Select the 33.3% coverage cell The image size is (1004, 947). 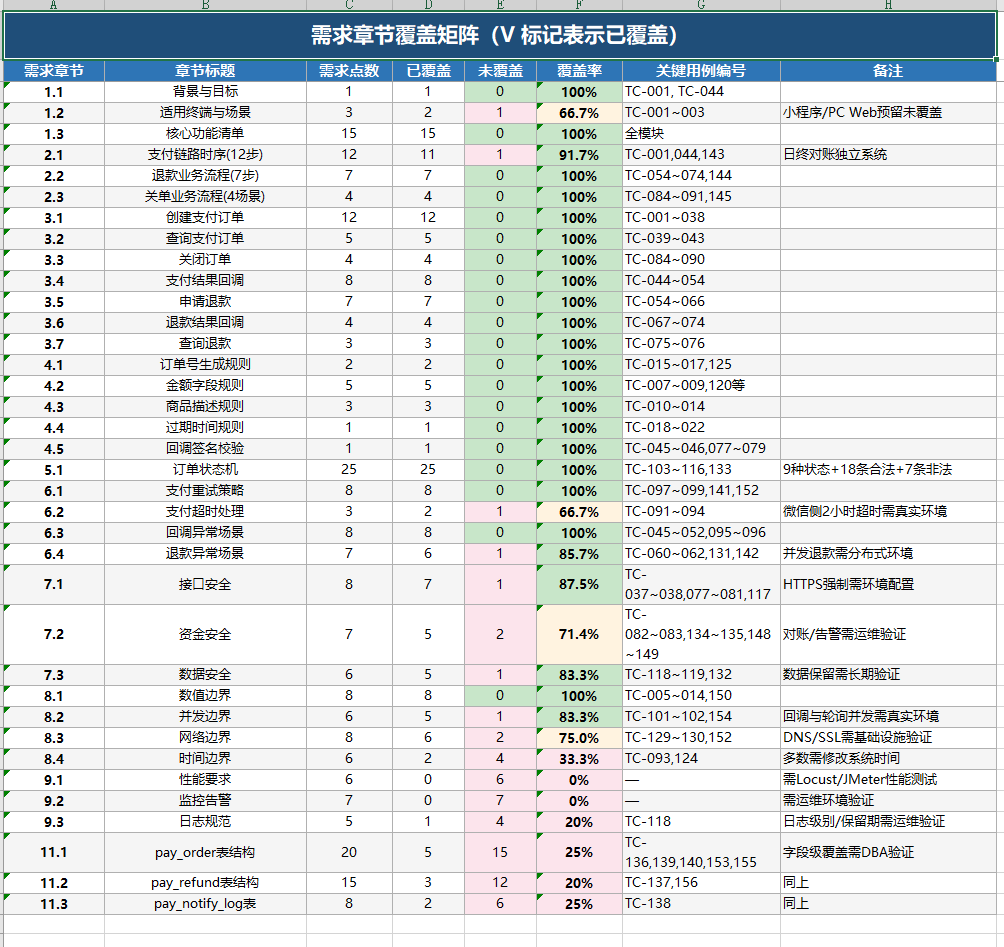point(579,759)
